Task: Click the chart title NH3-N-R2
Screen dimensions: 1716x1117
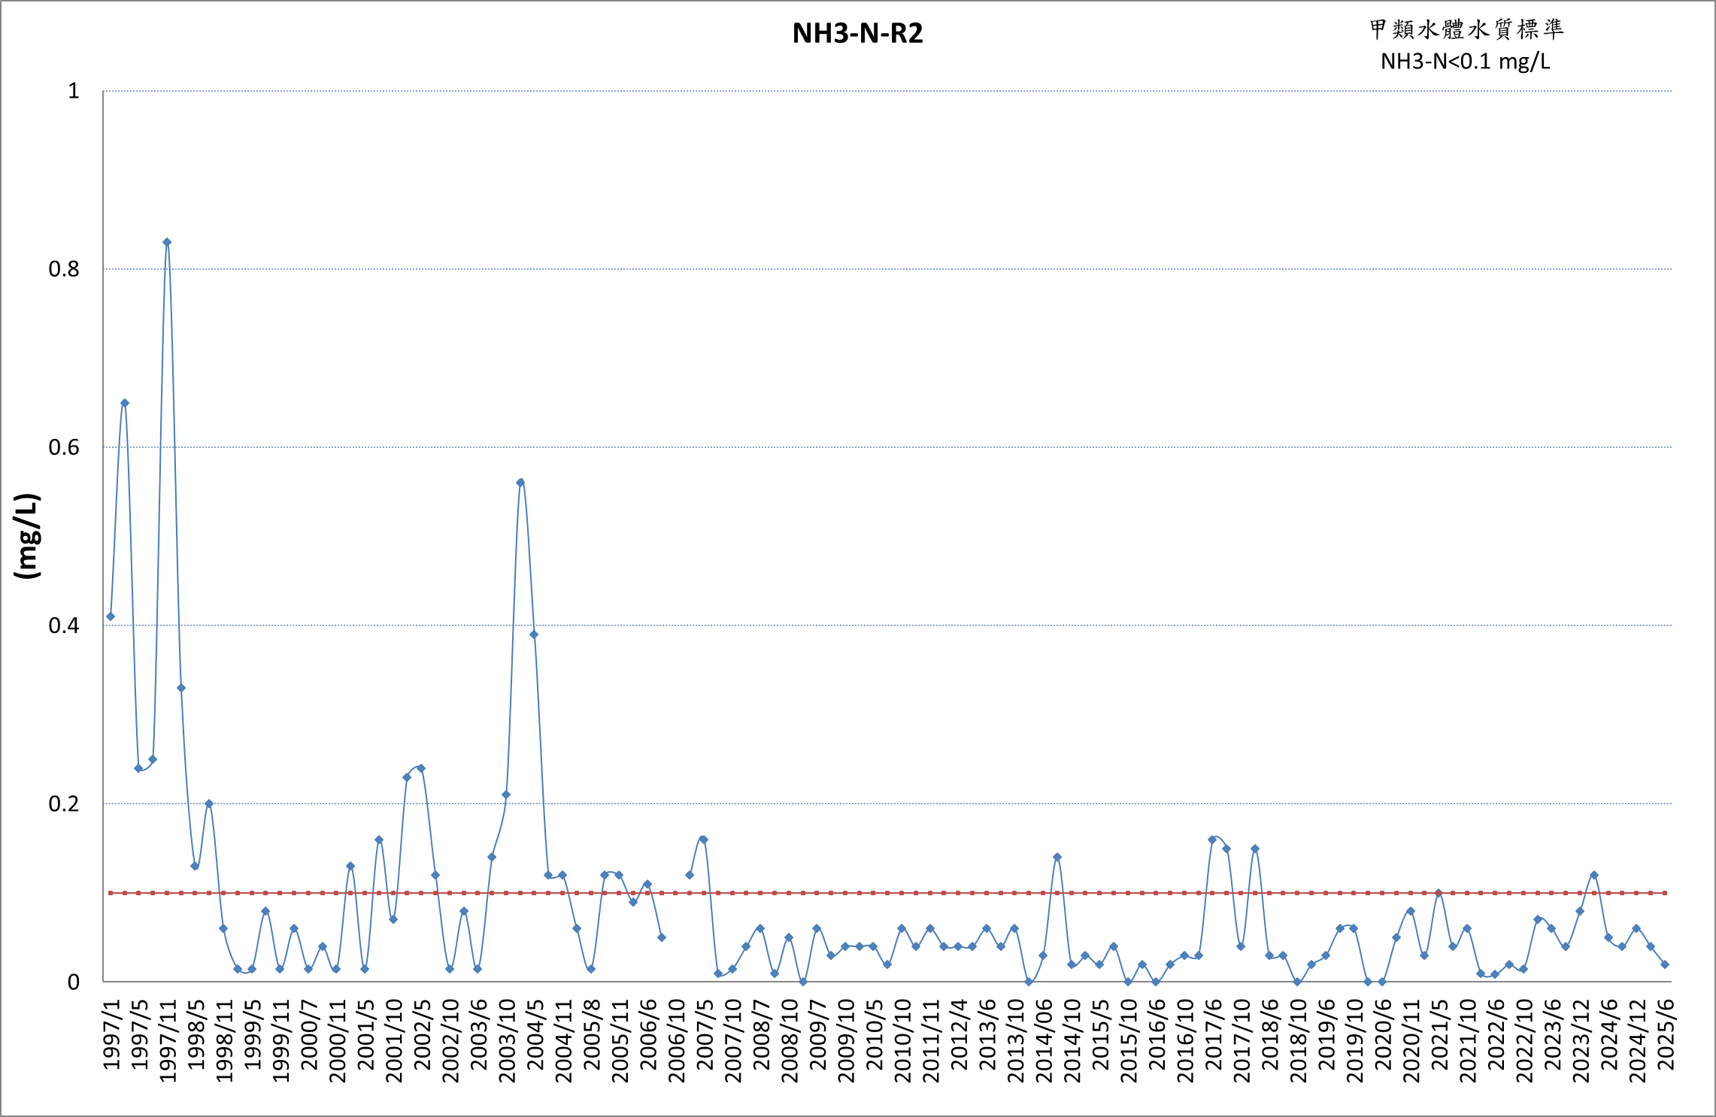Action: tap(857, 33)
